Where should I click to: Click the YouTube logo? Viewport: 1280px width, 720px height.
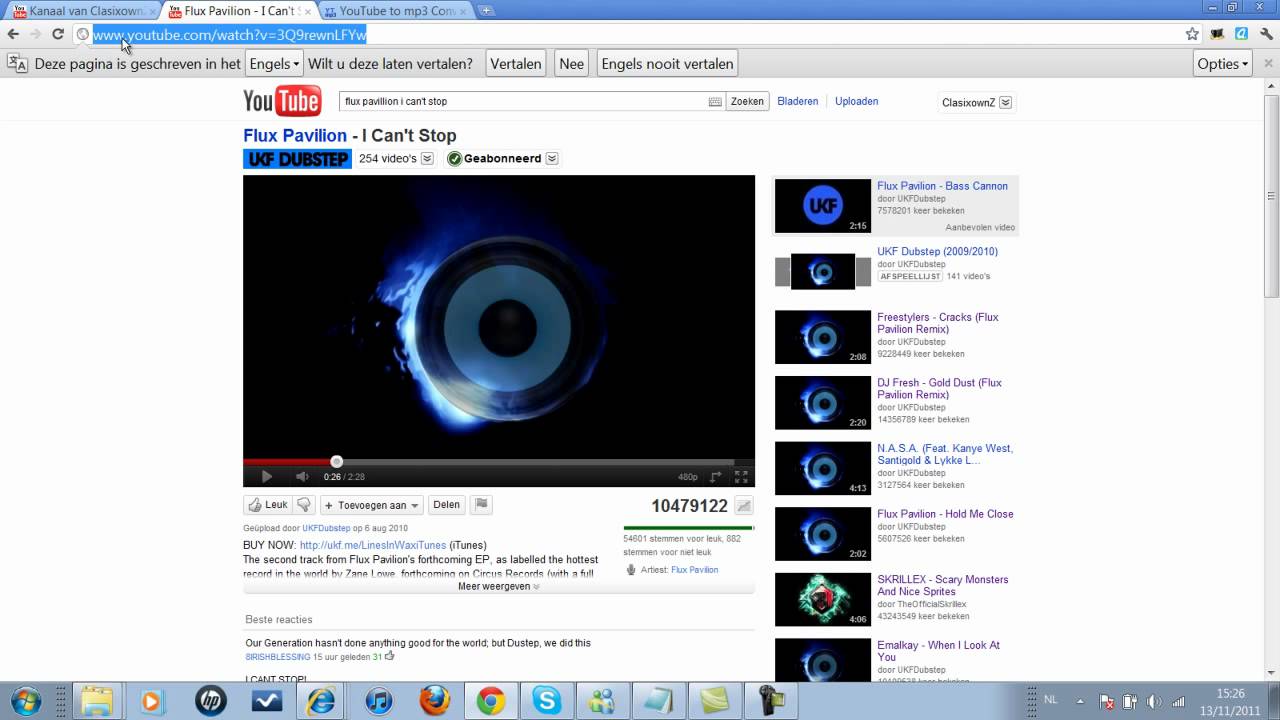[282, 101]
